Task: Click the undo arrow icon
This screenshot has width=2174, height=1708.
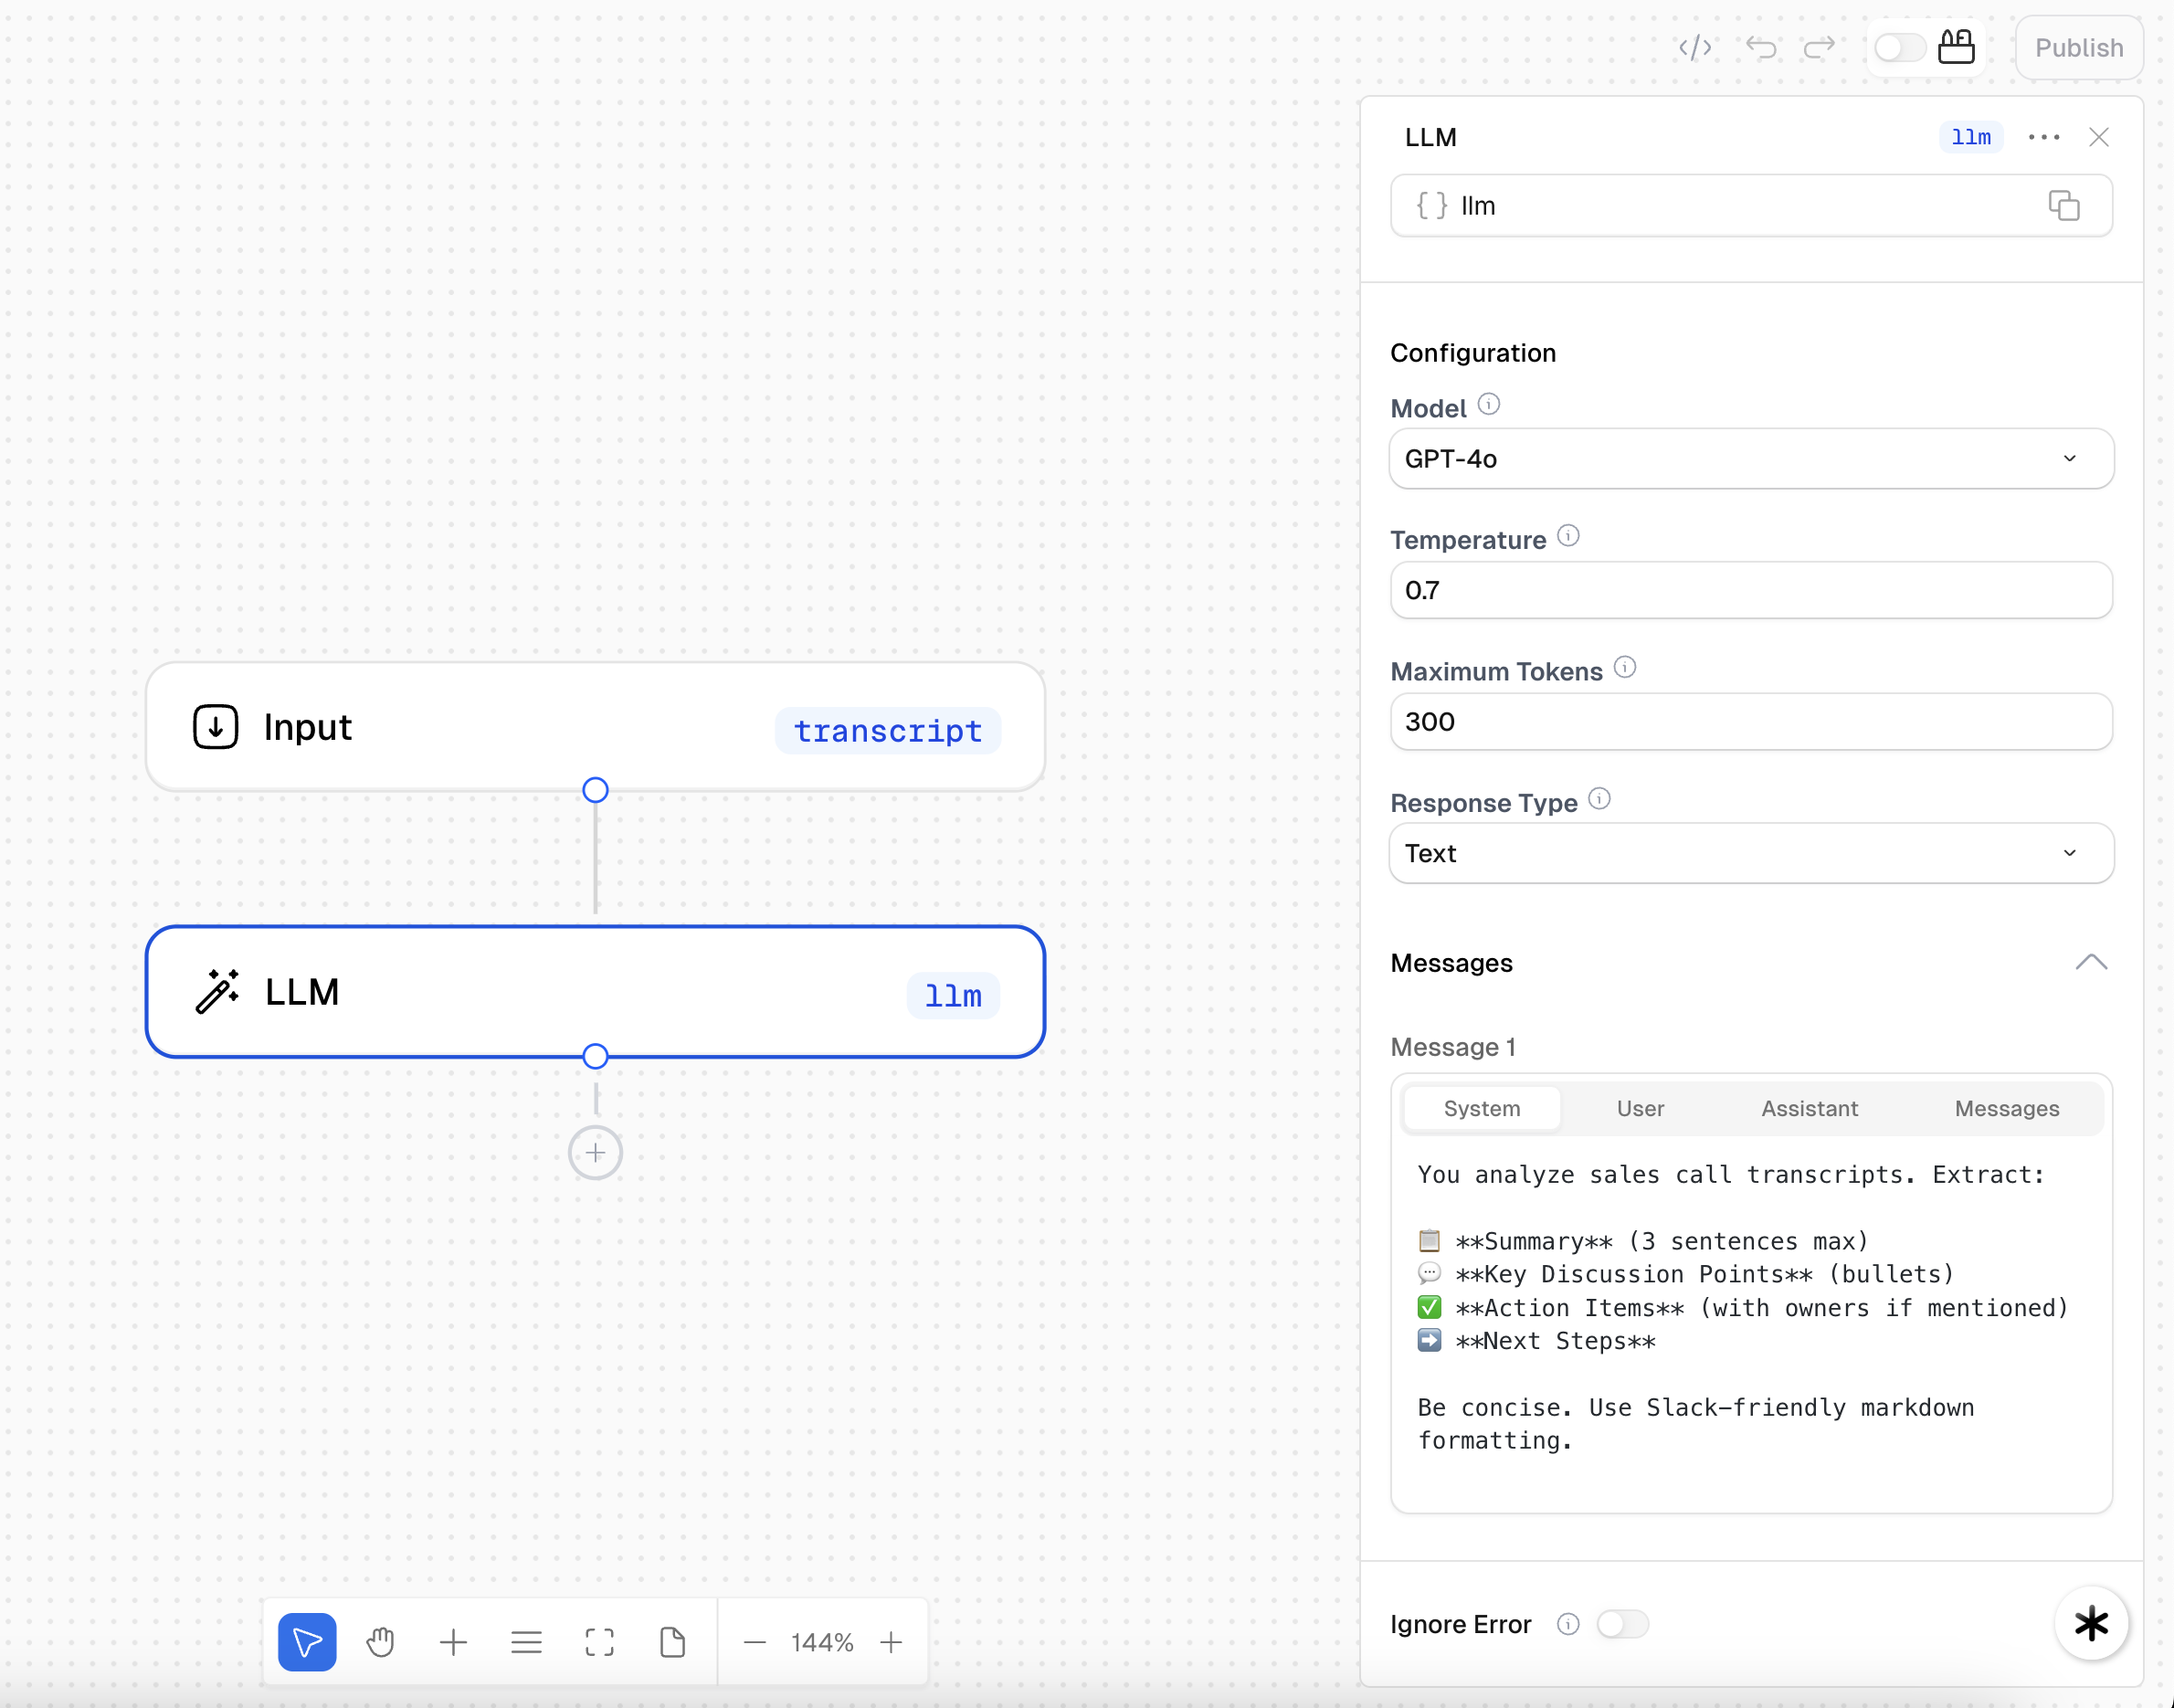Action: pyautogui.click(x=1761, y=48)
